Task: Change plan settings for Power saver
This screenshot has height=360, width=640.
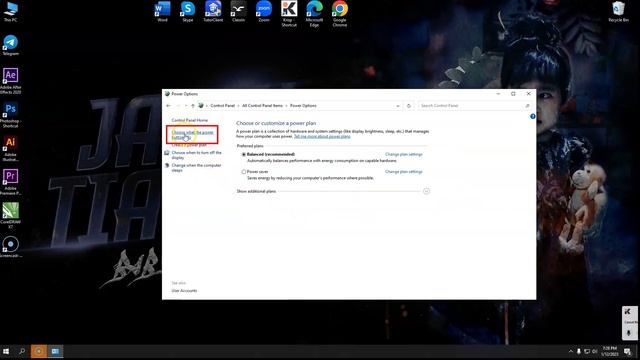Action: (x=404, y=171)
